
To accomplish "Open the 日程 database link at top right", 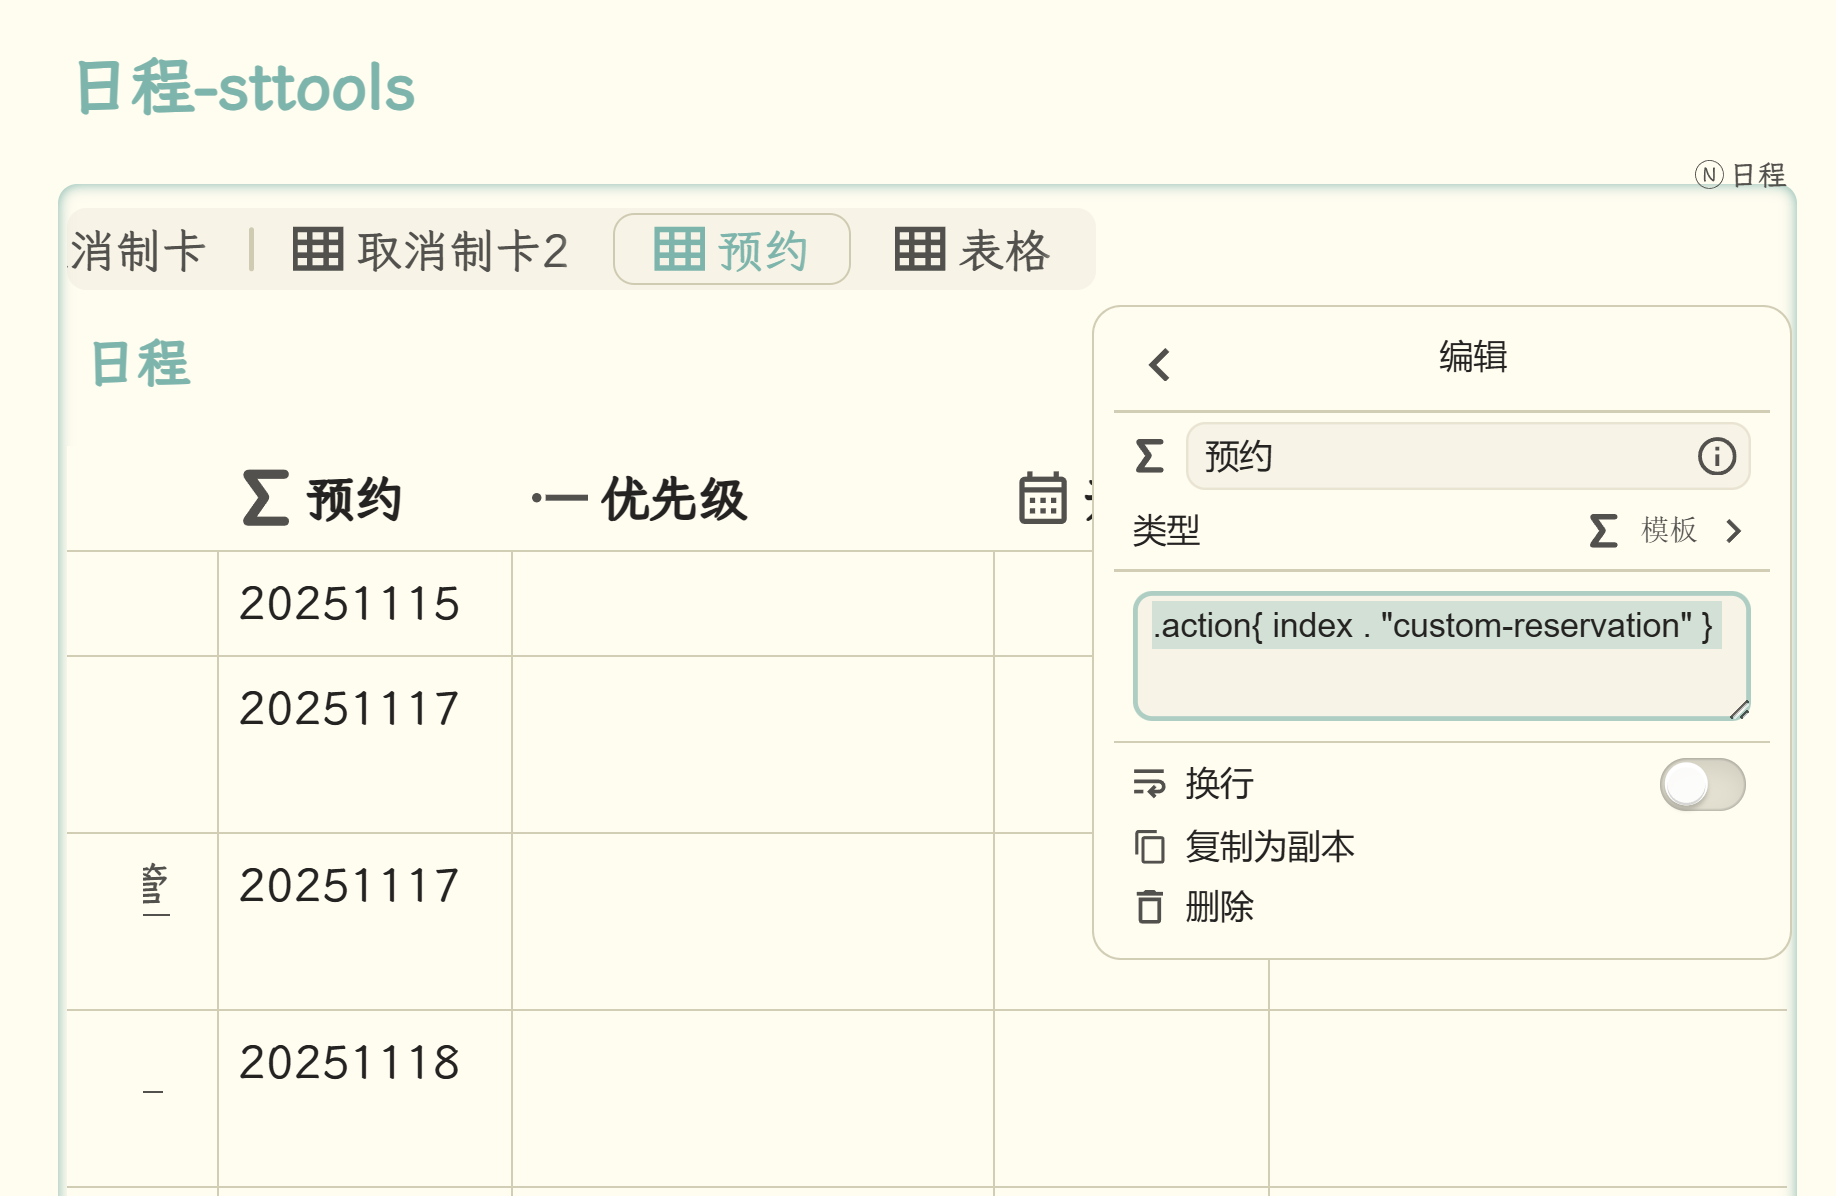I will coord(1741,175).
